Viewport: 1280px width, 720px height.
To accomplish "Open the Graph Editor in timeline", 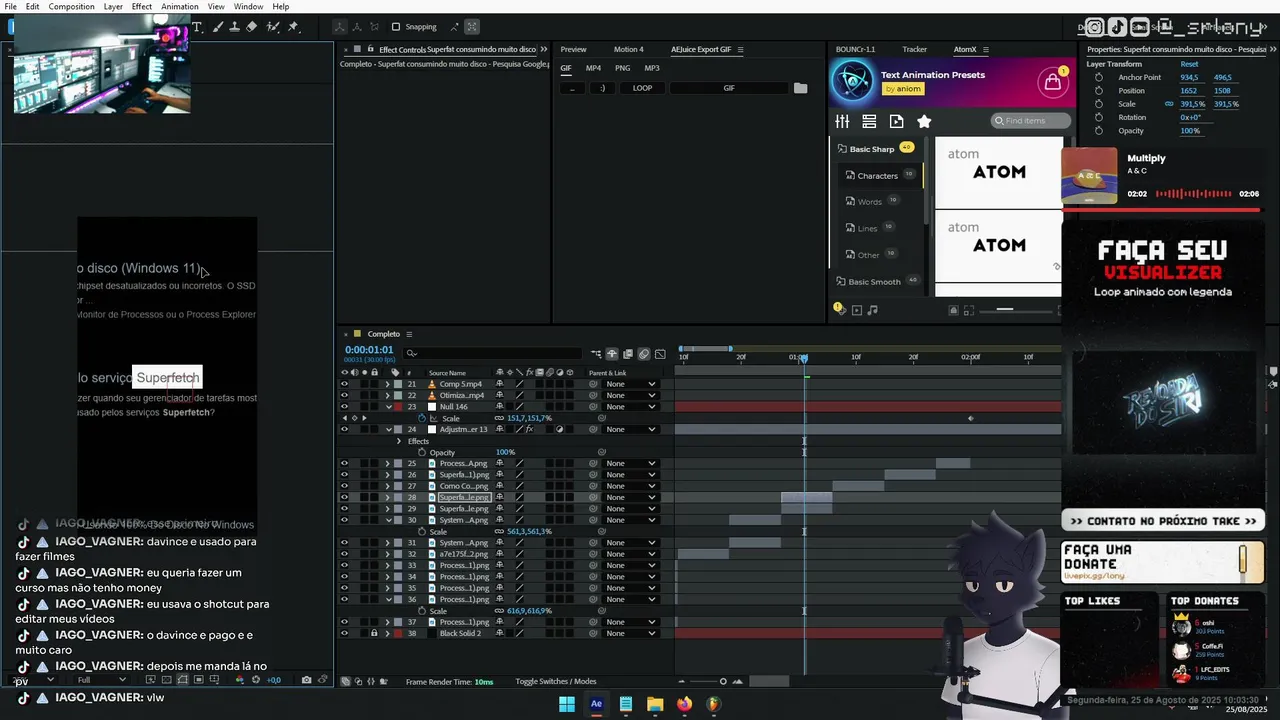I will pos(660,354).
